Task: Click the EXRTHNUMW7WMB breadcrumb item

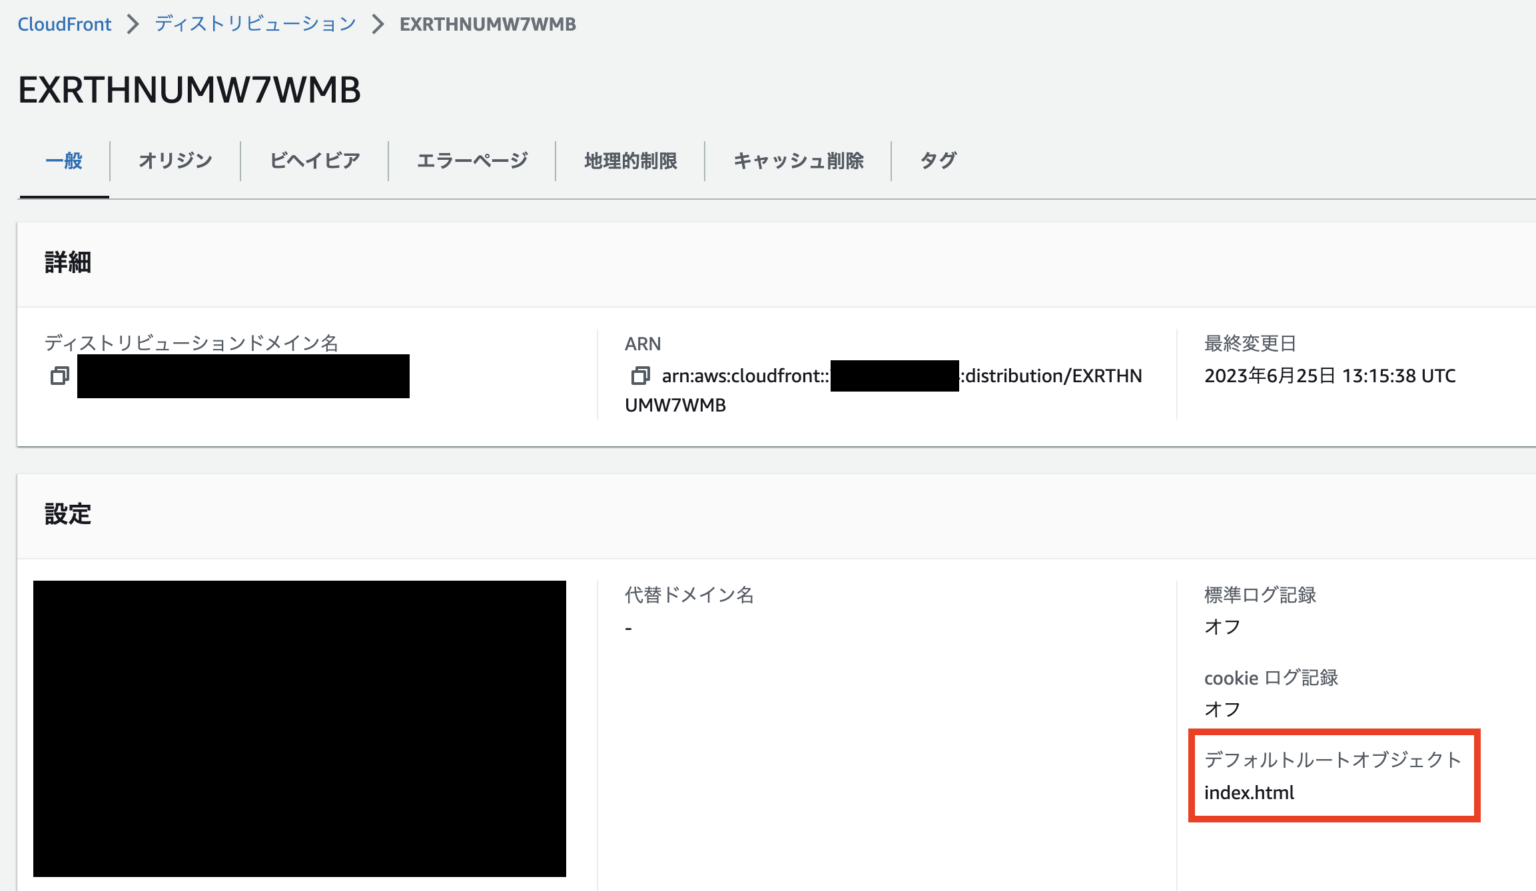Action: click(487, 23)
